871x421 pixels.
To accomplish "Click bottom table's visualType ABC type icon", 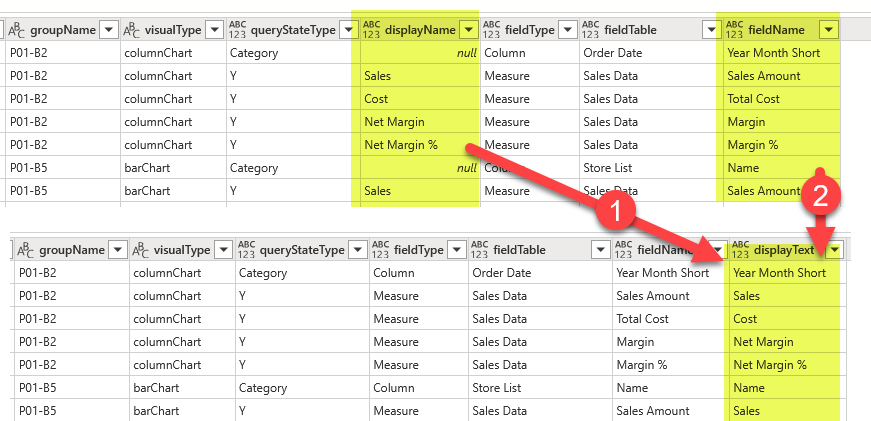I will pyautogui.click(x=139, y=249).
